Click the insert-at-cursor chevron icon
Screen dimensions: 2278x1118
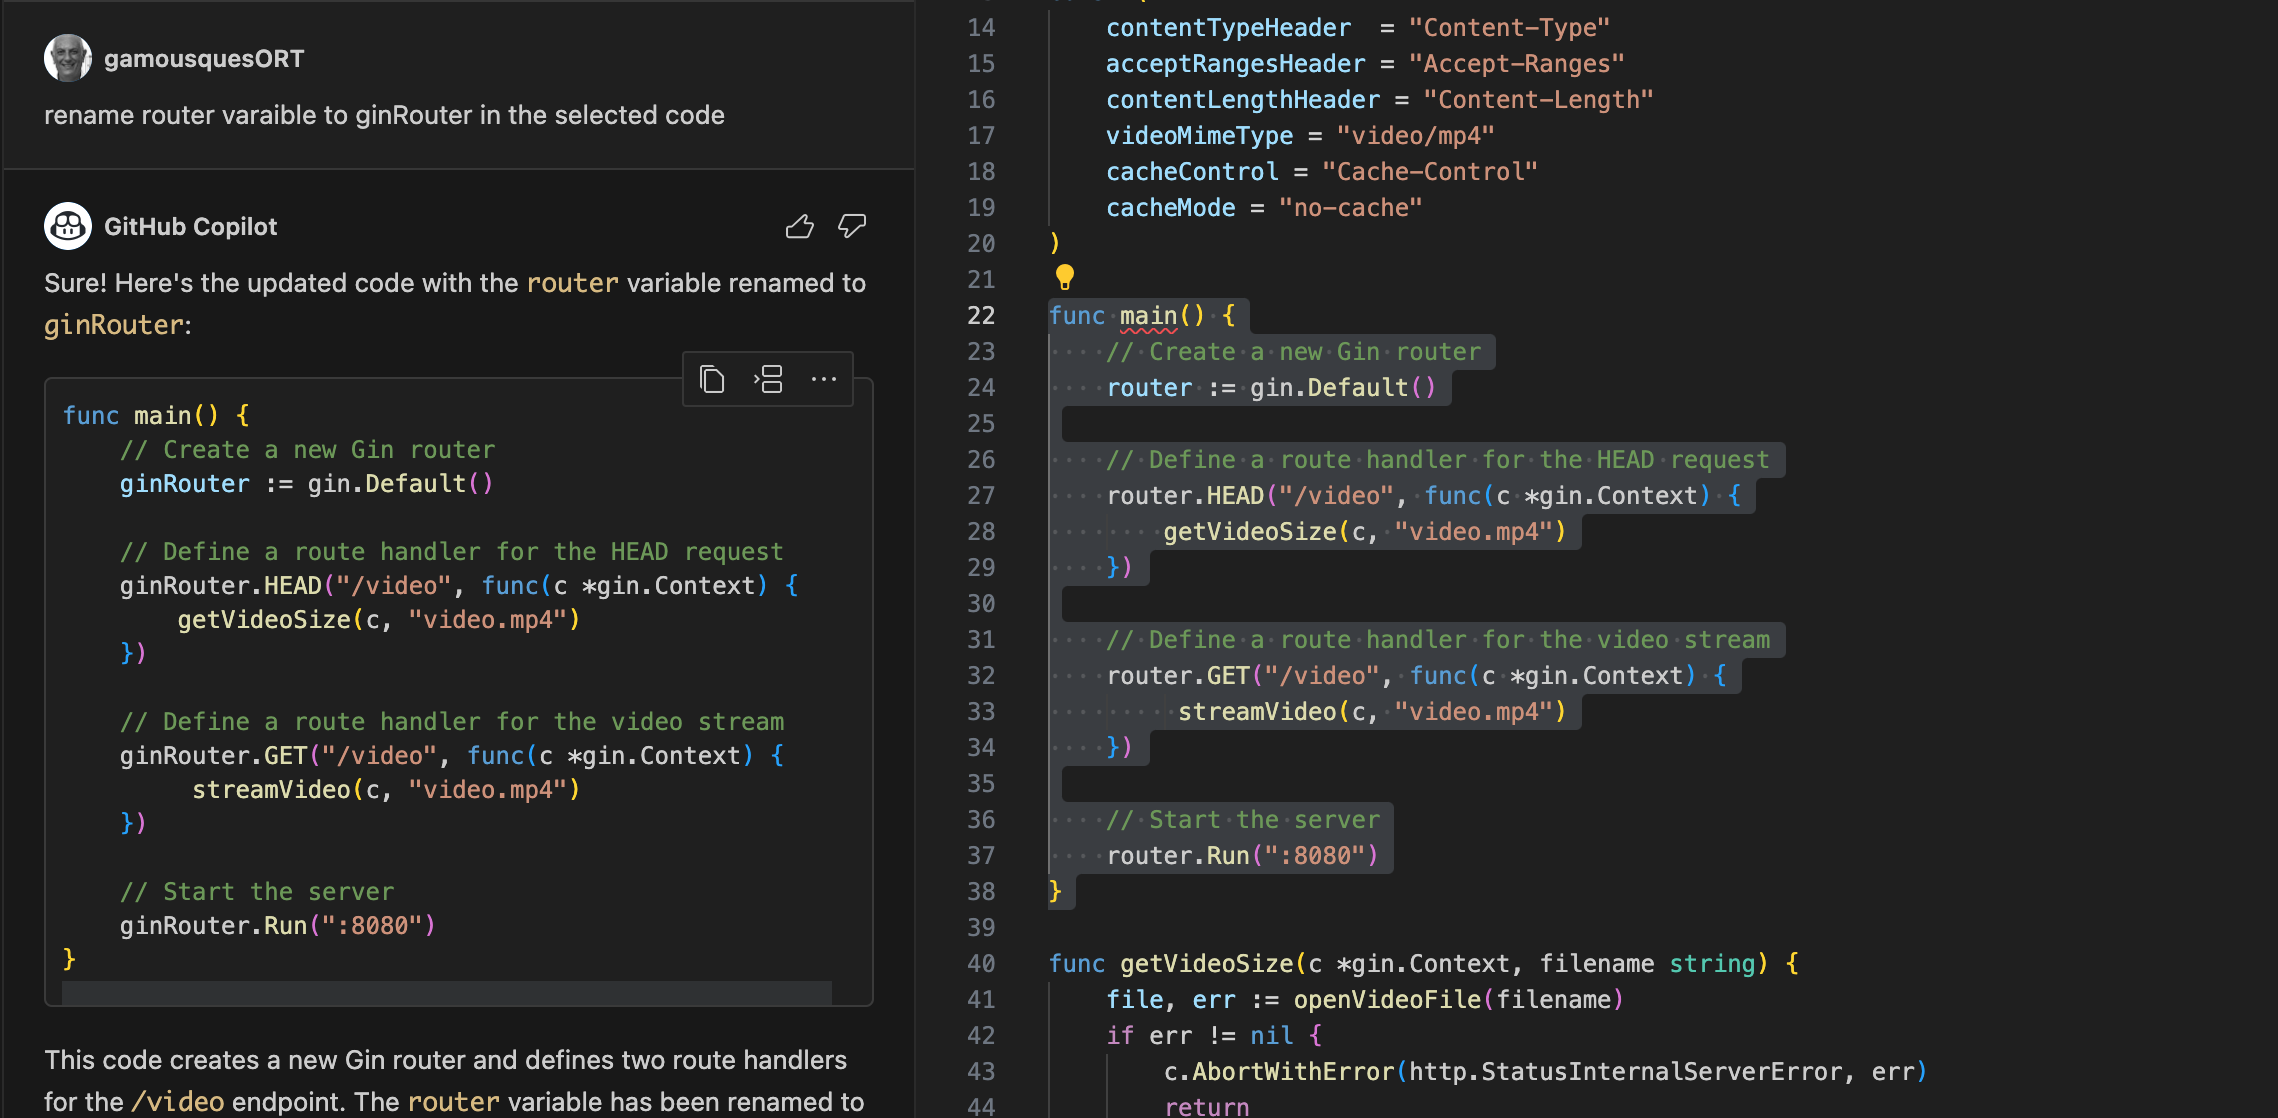click(768, 379)
